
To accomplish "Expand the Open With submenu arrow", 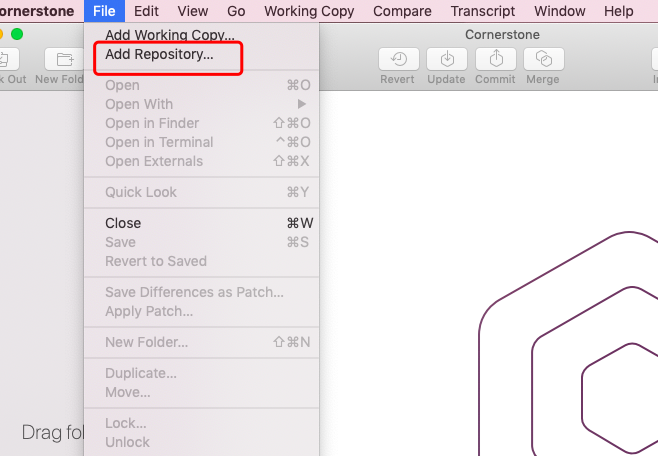I will [x=302, y=104].
